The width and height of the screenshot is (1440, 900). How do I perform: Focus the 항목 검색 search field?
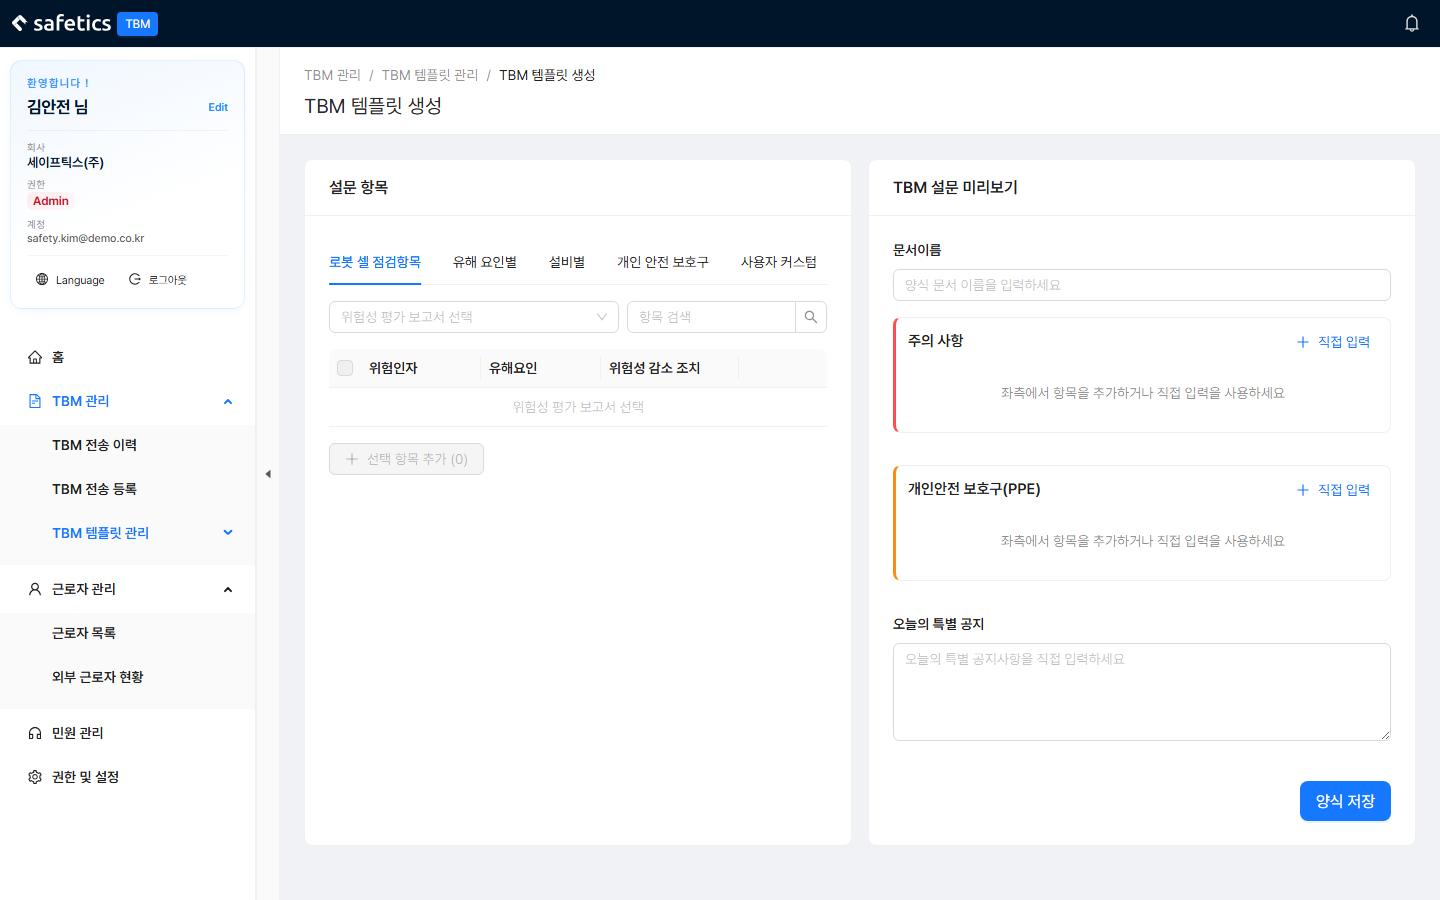point(711,317)
